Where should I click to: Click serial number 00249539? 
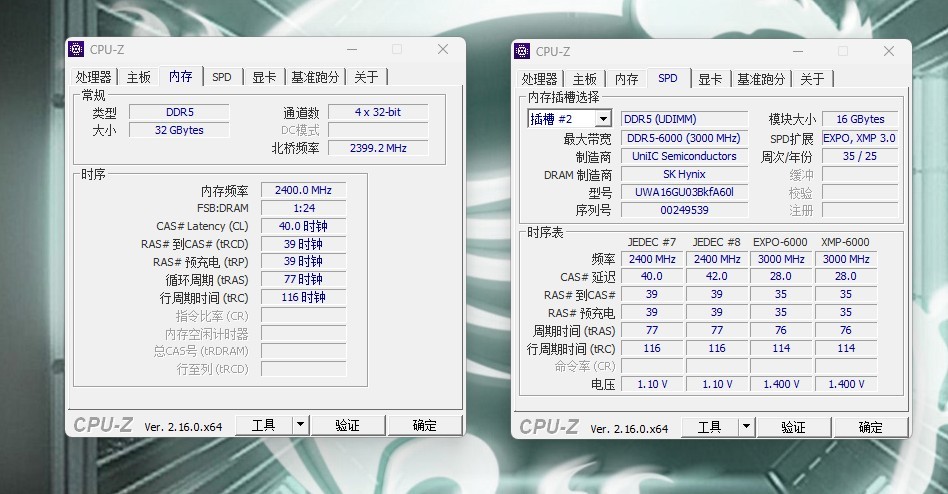(x=684, y=210)
